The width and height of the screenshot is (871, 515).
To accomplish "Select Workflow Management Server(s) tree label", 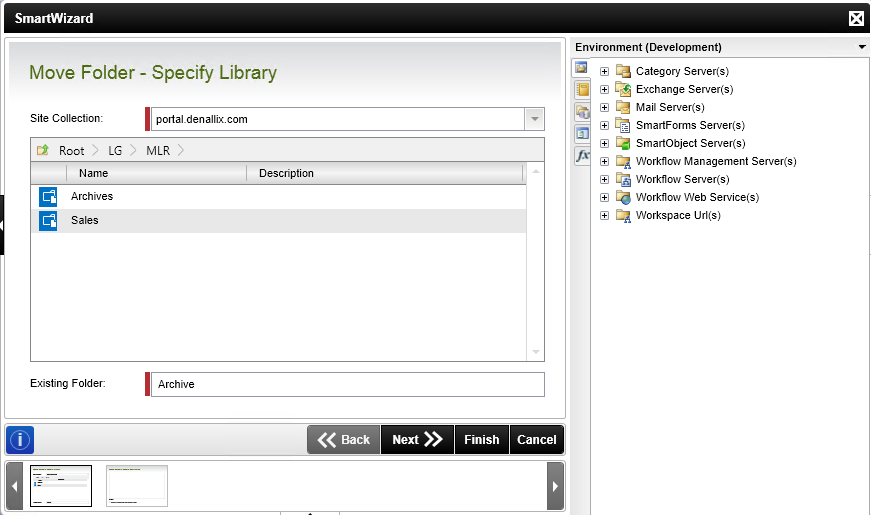I will pos(716,161).
